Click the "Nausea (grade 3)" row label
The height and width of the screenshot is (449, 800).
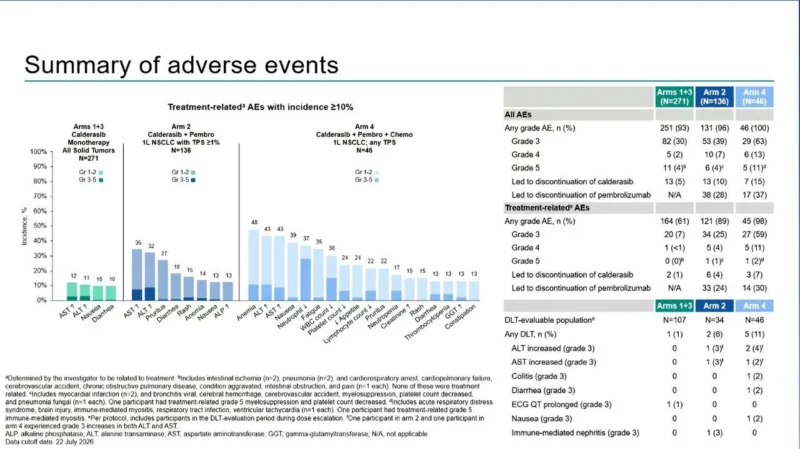541,419
